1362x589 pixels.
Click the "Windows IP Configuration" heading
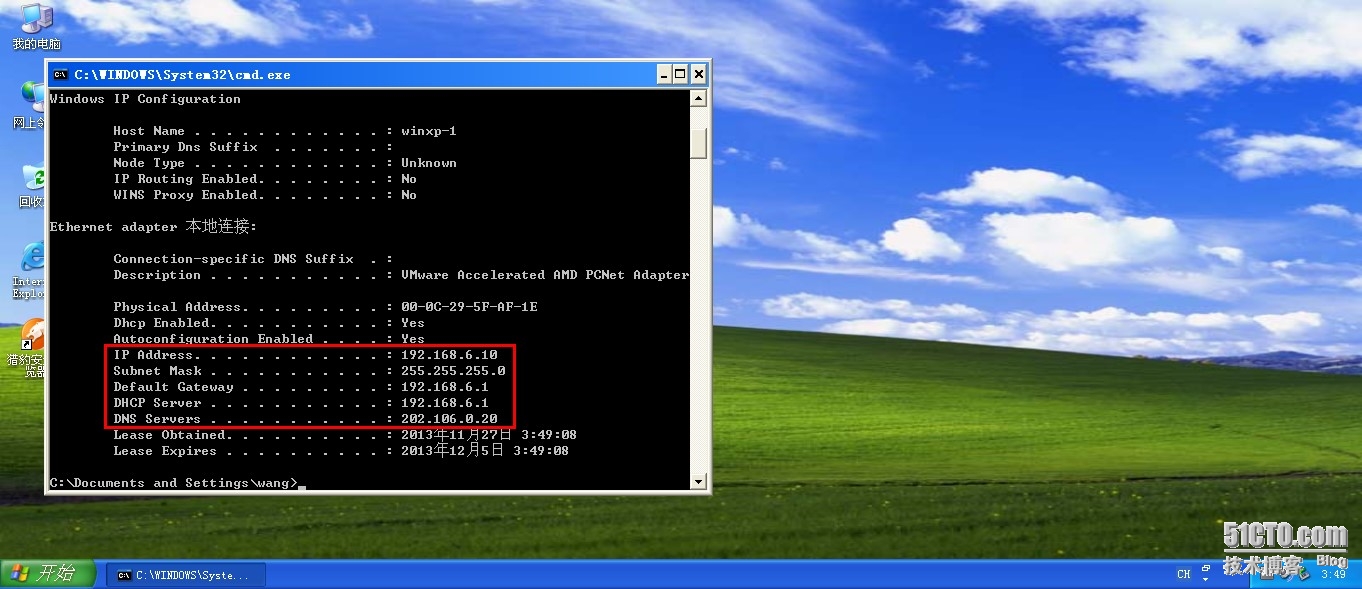click(x=145, y=99)
